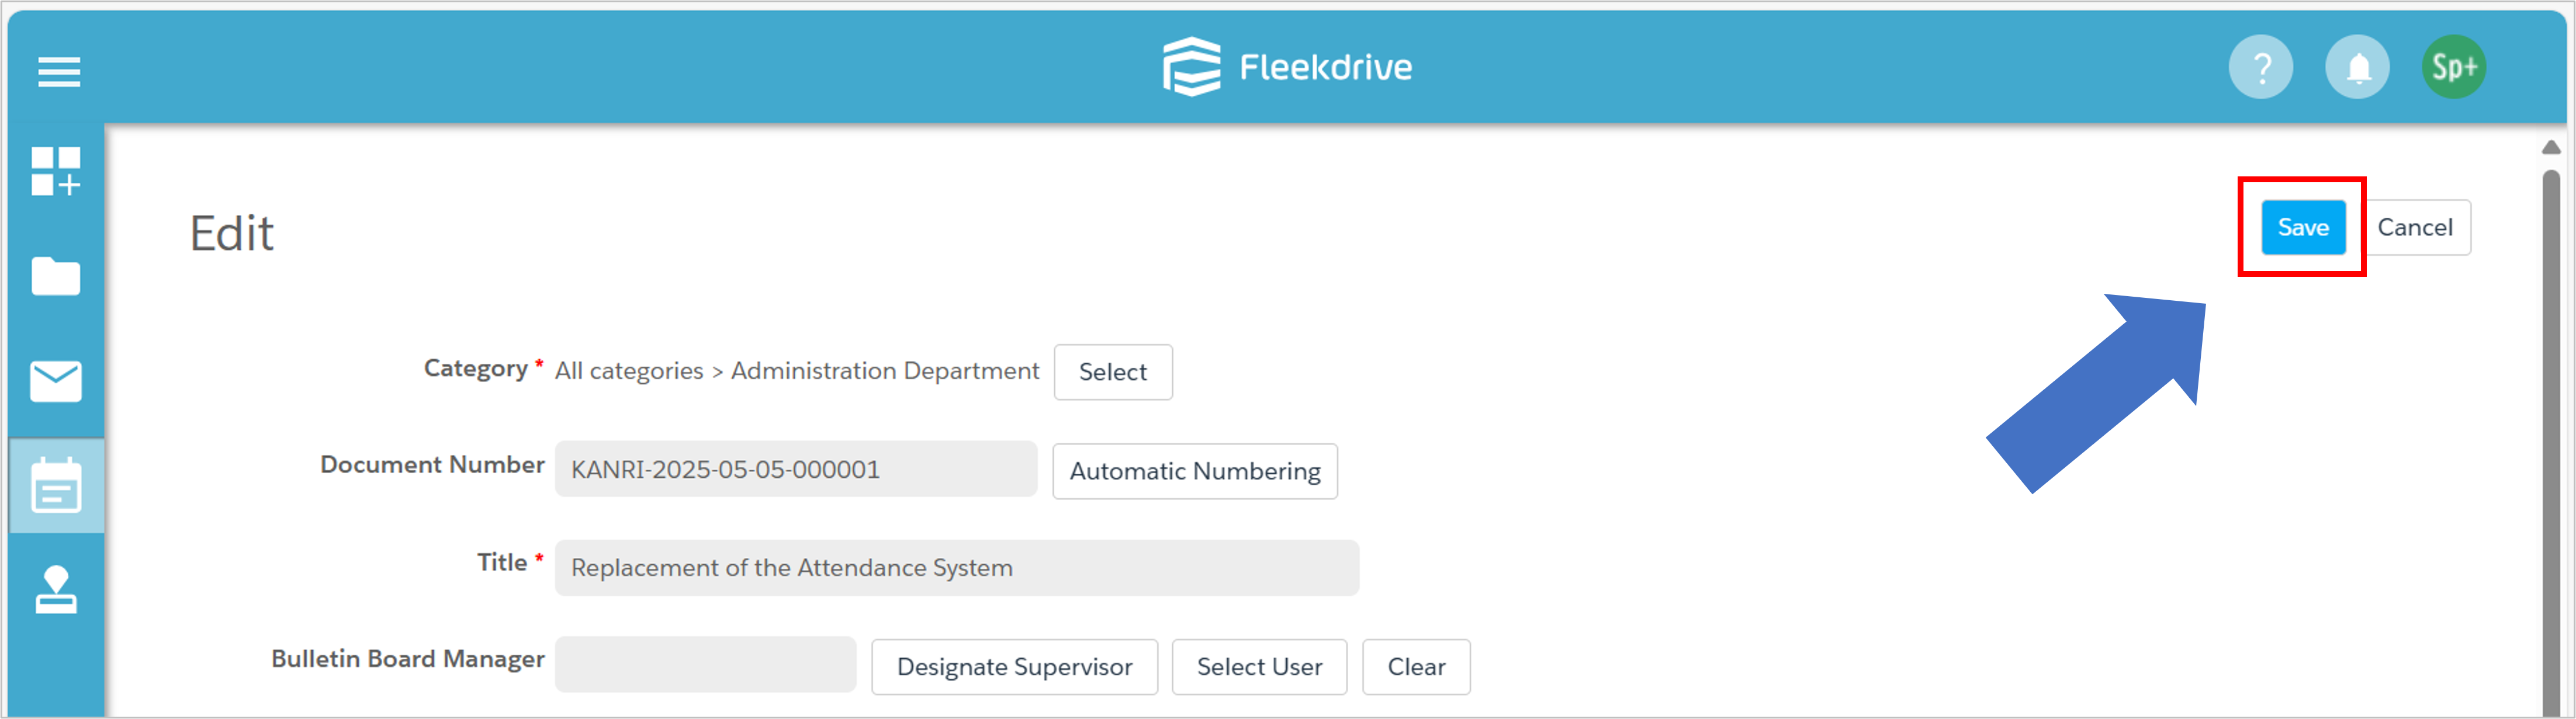
Task: Click the Fleekdrive logo
Action: [x=1287, y=67]
